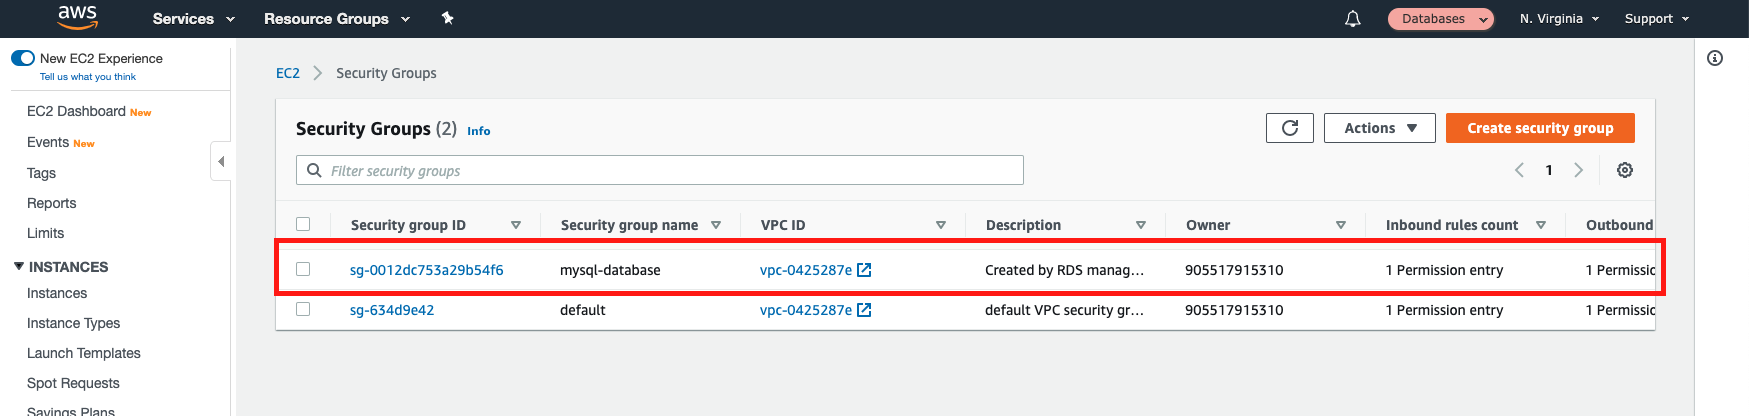Viewport: 1749px width, 416px height.
Task: Sort by Security group name column arrow
Action: [x=716, y=225]
